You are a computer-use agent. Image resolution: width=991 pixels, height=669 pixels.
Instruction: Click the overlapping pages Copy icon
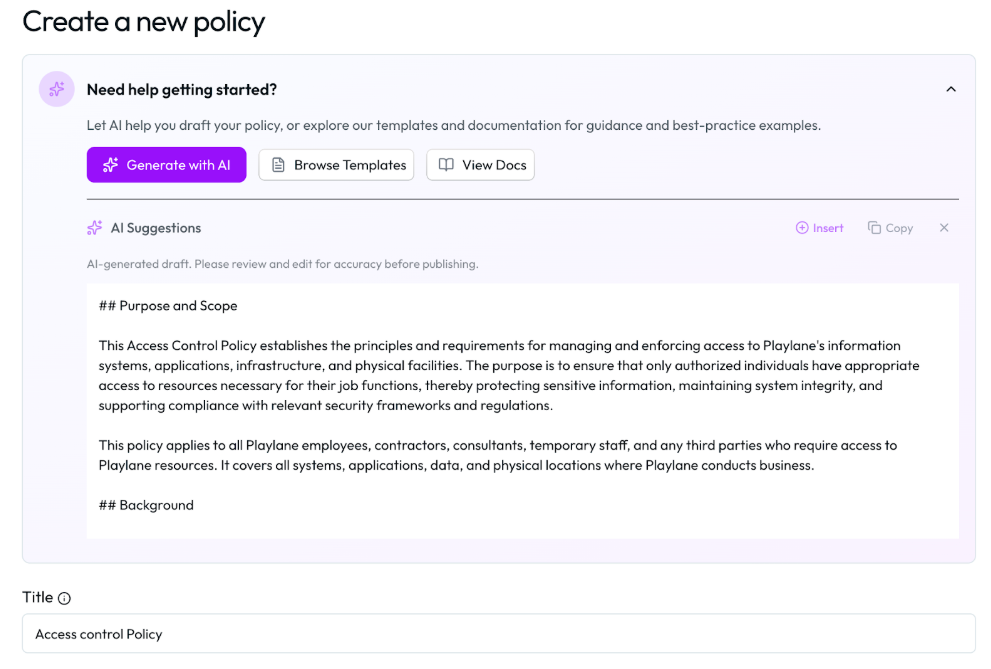[874, 228]
